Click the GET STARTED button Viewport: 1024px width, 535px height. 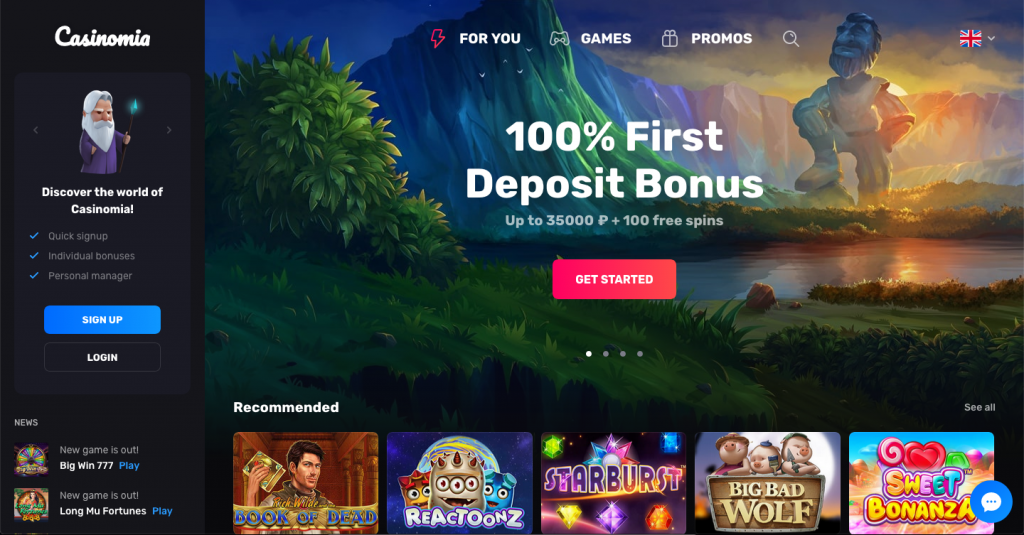(614, 279)
